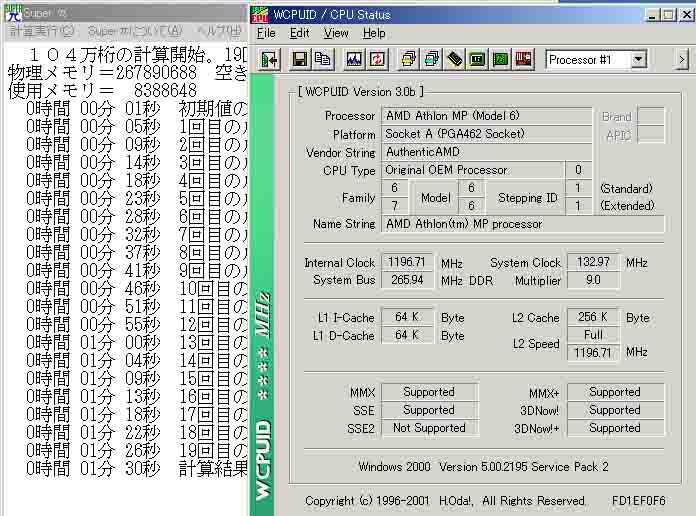Click the red refresh arrows icon
The height and width of the screenshot is (516, 696).
click(x=377, y=60)
